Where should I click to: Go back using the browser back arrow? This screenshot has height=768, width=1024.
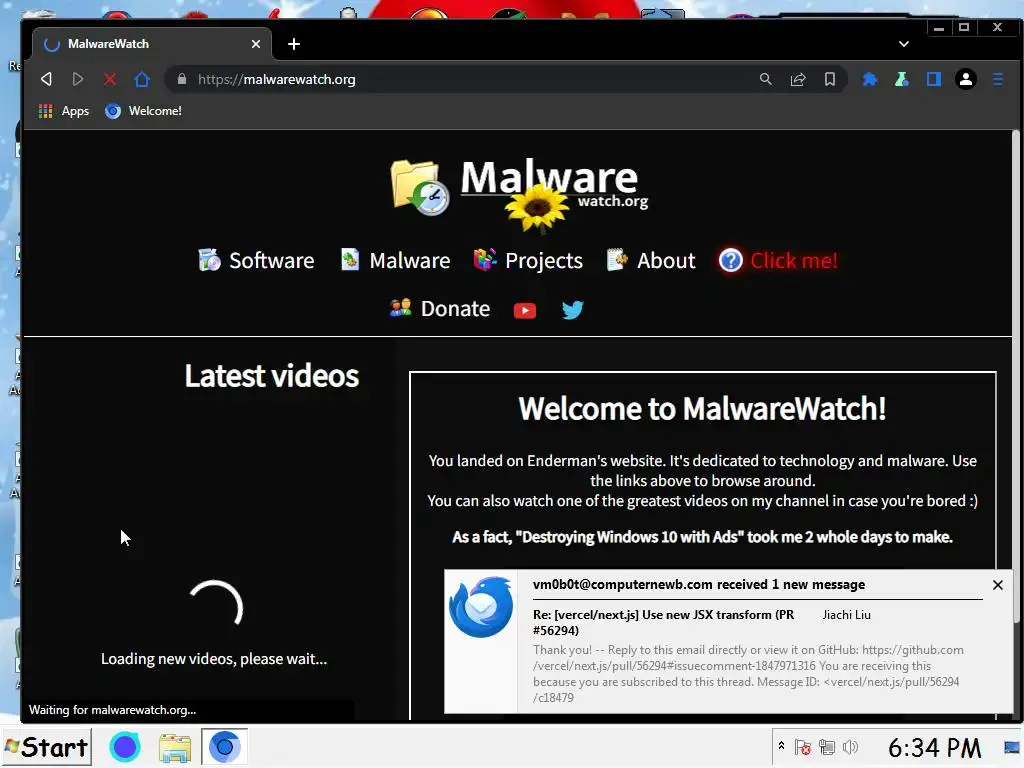coord(46,80)
